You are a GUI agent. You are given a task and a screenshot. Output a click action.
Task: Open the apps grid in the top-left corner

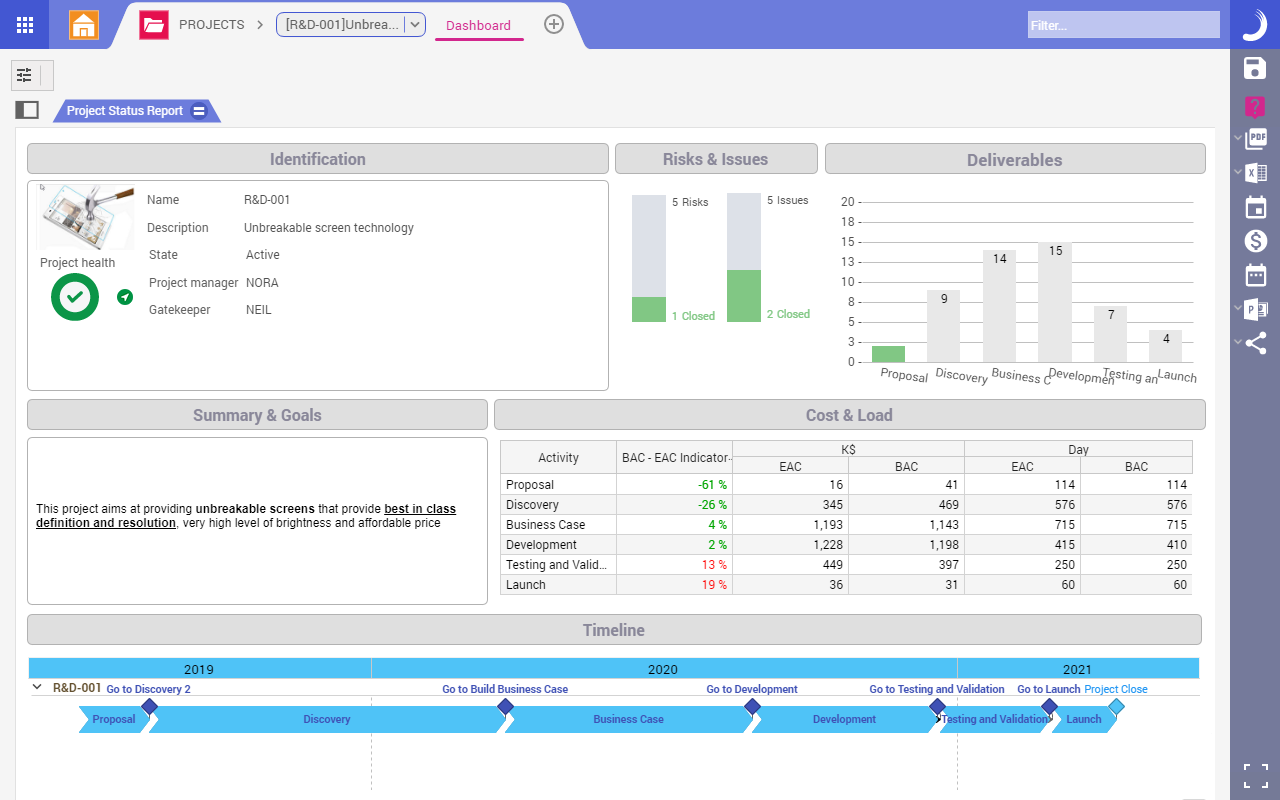pyautogui.click(x=24, y=24)
